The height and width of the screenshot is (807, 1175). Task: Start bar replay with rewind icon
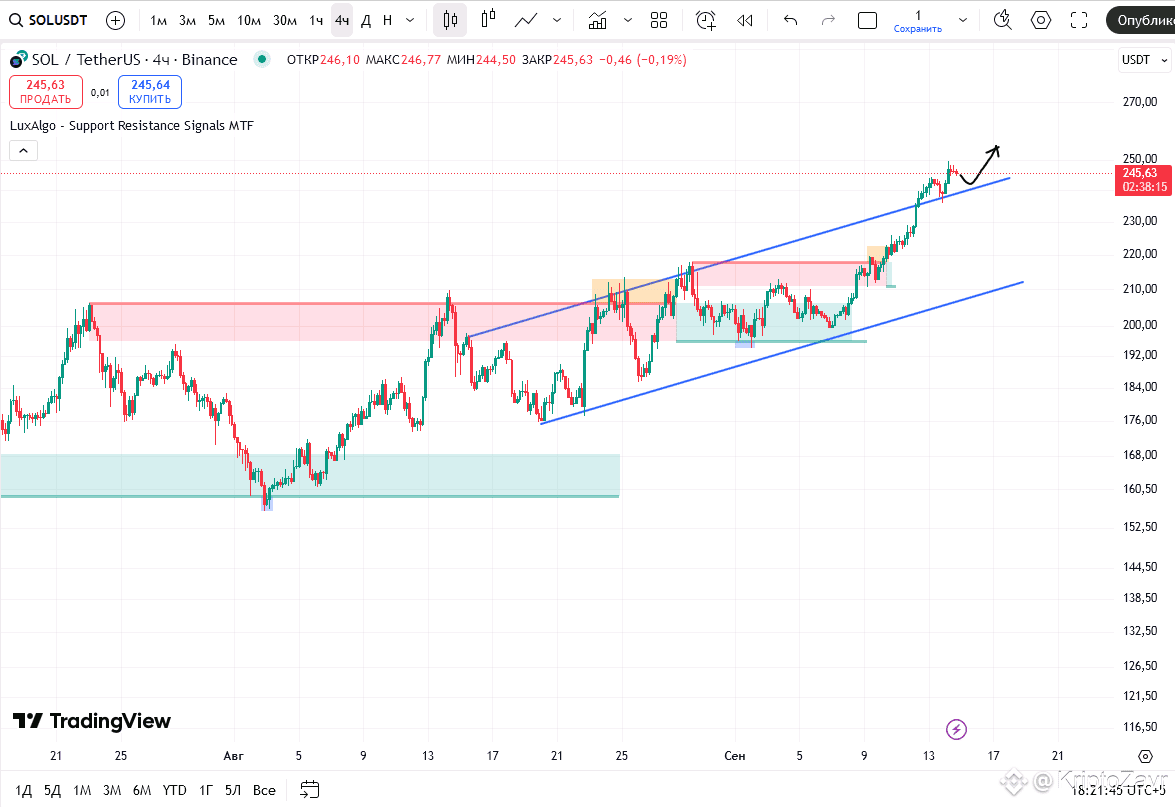745,20
